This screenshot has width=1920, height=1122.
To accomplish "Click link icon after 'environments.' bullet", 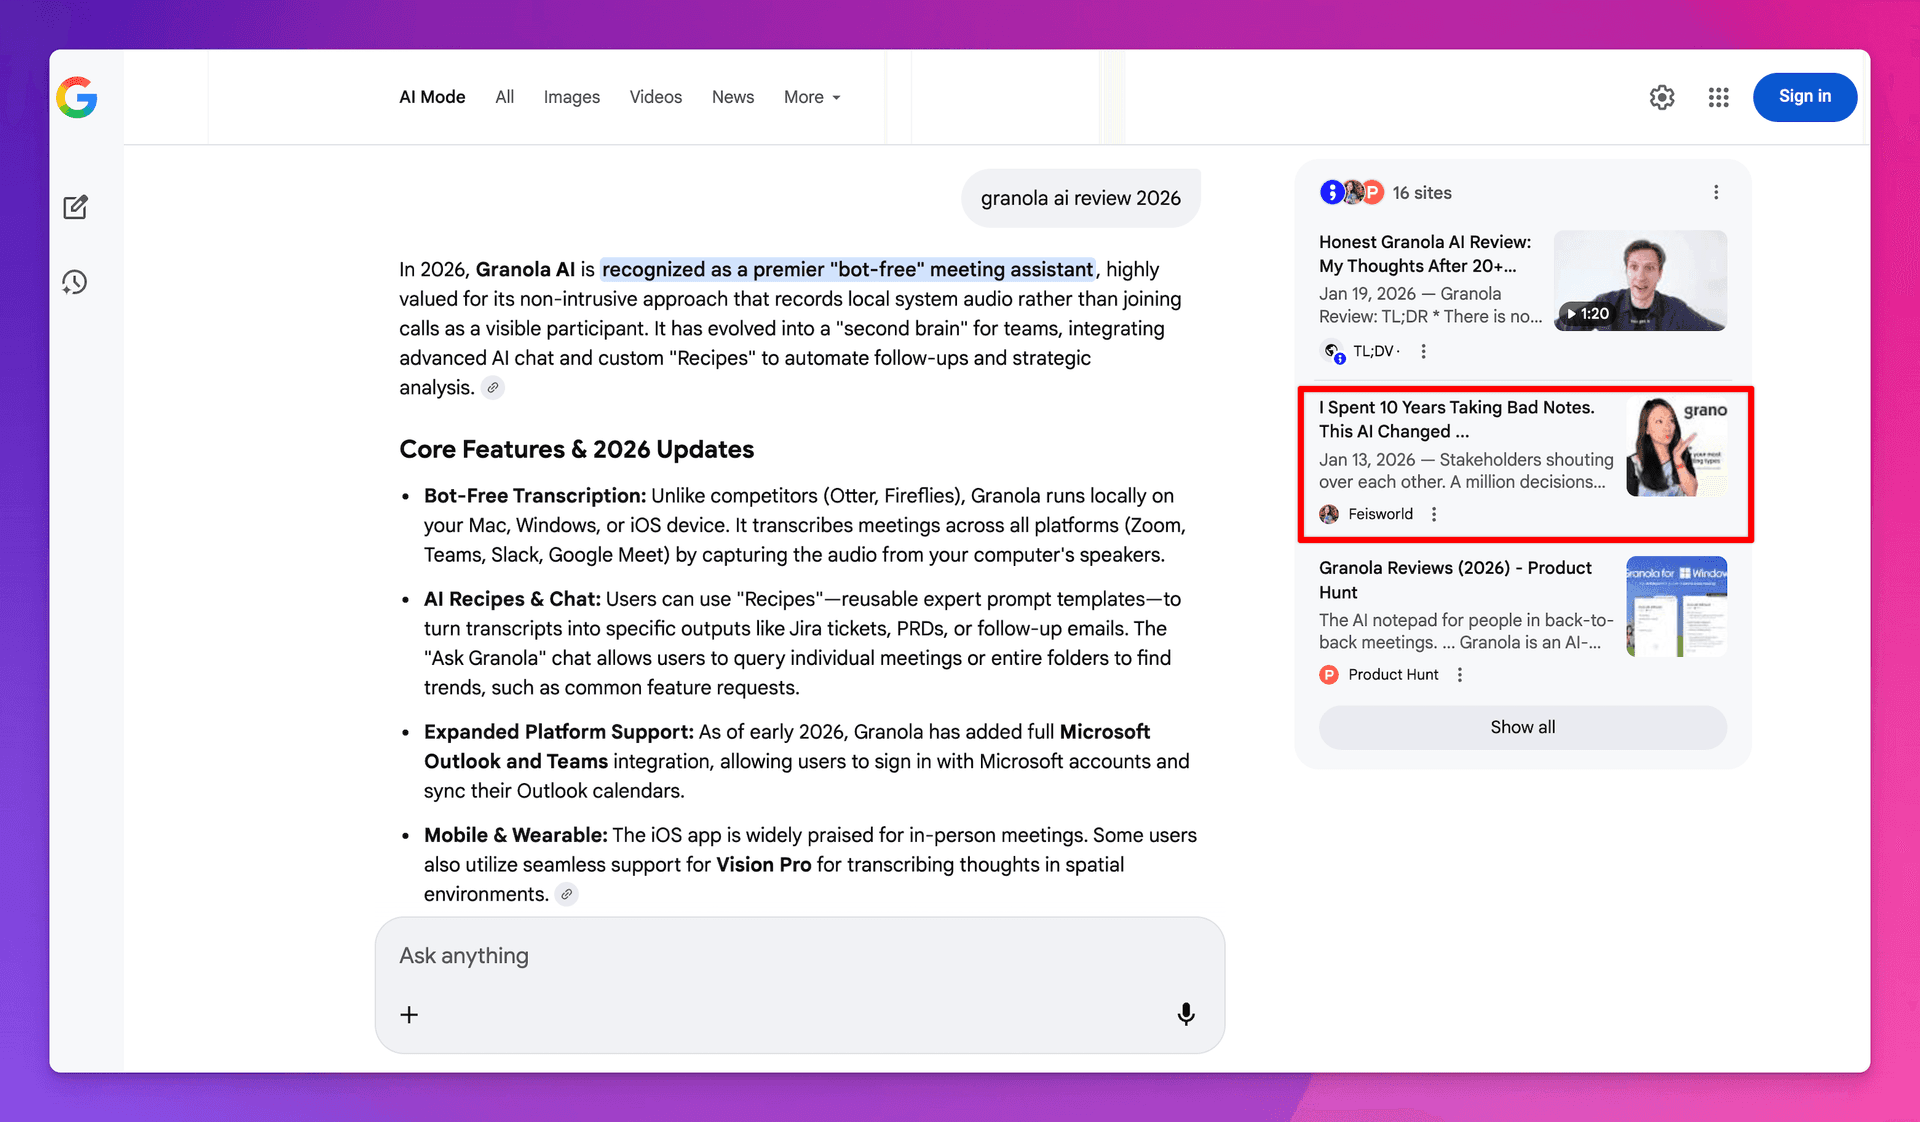I will (567, 895).
